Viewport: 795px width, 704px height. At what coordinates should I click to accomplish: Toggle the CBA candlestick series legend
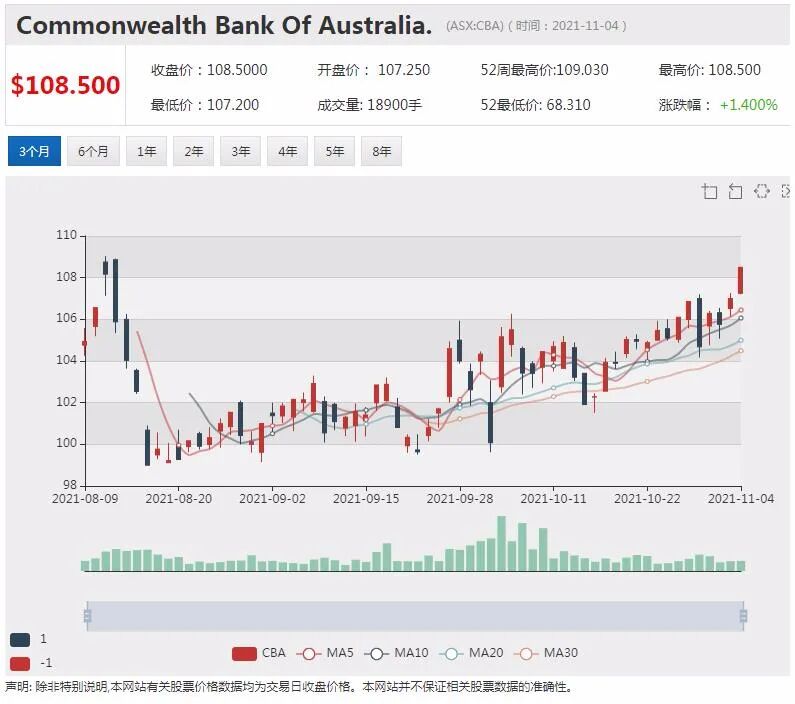(259, 653)
